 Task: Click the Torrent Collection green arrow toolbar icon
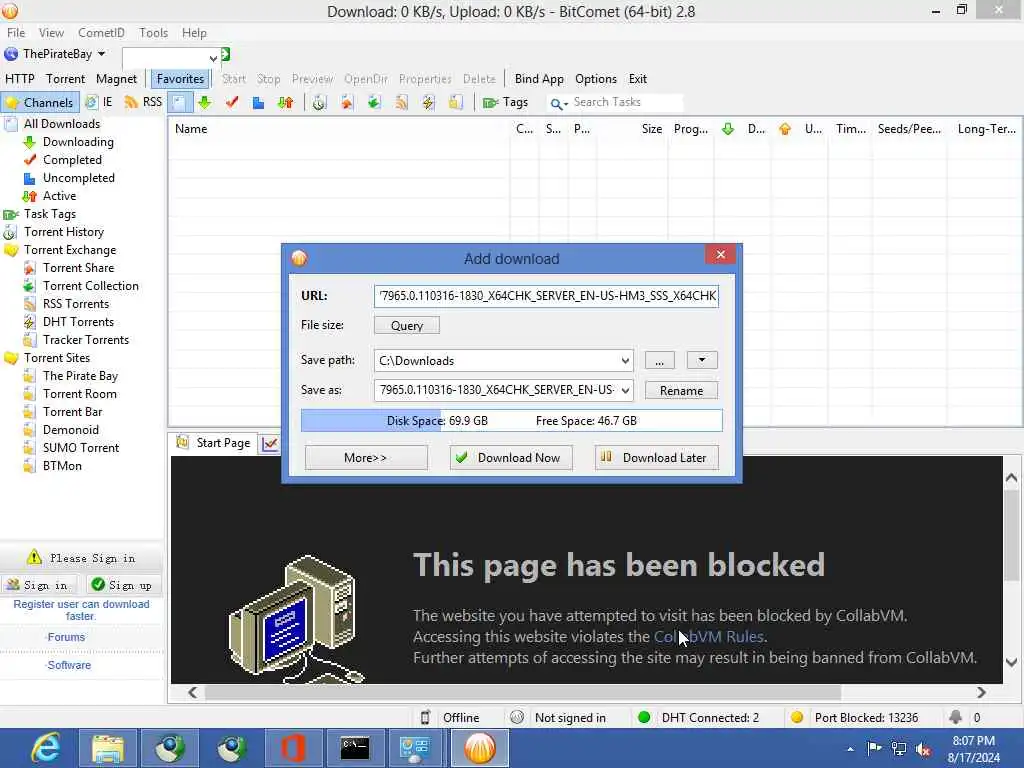coord(374,103)
